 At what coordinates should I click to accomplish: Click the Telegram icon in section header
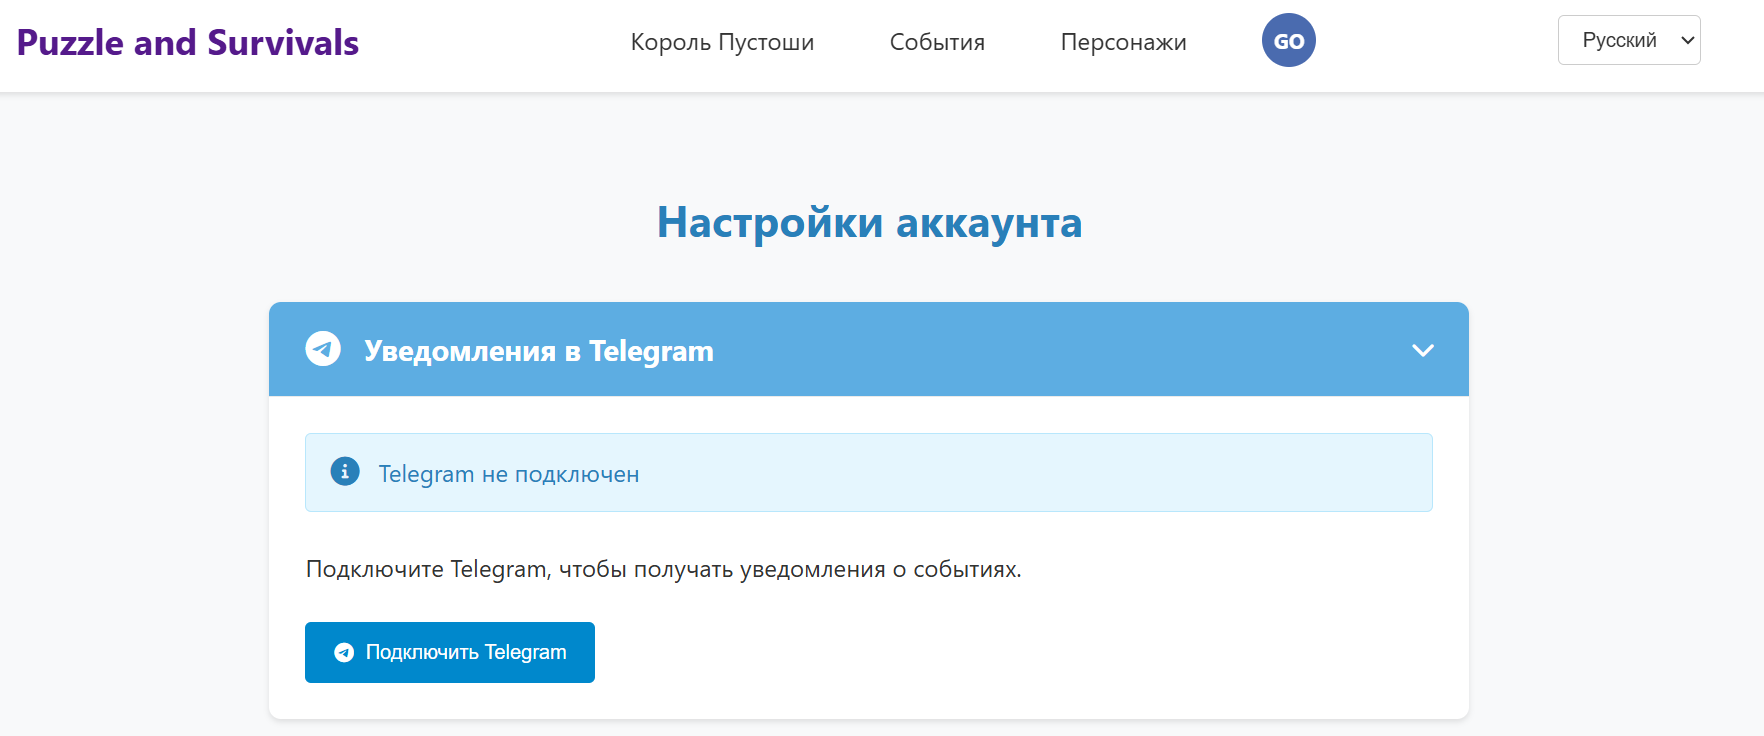point(323,349)
